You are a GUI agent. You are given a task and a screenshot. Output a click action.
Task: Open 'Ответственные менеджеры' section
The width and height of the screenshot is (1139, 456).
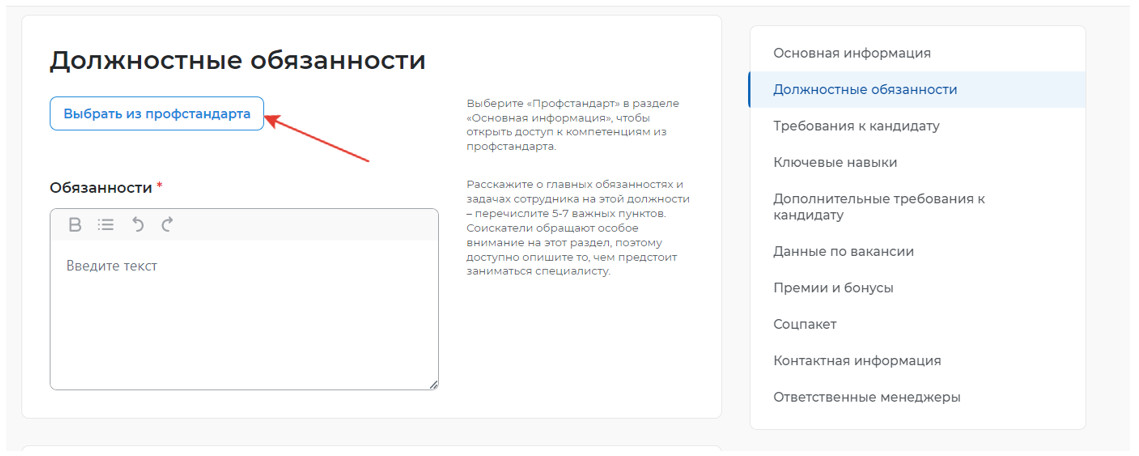coord(866,397)
